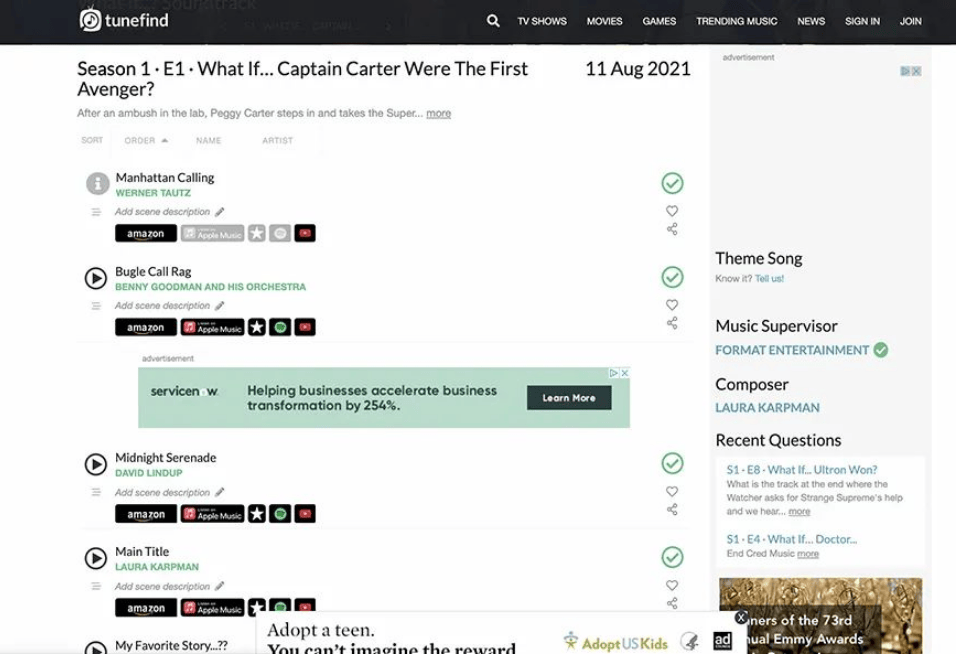Sort songs by Order
This screenshot has height=660, width=956.
[x=146, y=141]
